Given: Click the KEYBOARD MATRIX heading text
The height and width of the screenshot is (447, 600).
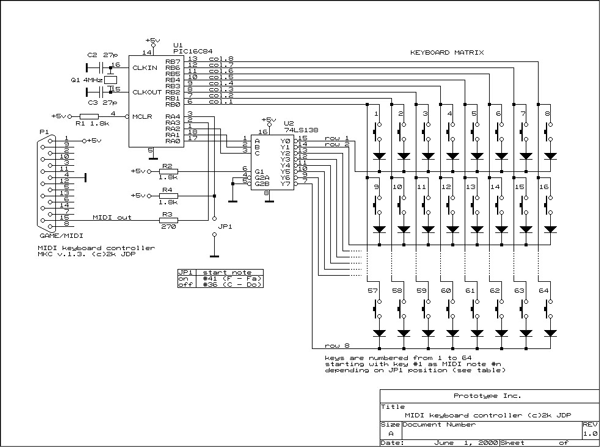Looking at the screenshot, I should click(x=447, y=52).
